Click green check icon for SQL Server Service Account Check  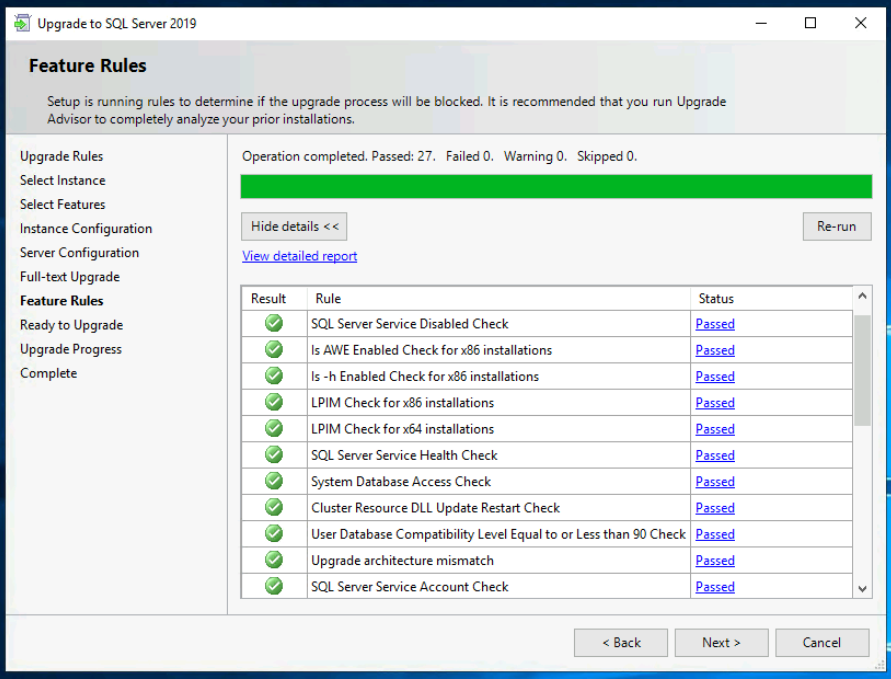click(x=274, y=586)
